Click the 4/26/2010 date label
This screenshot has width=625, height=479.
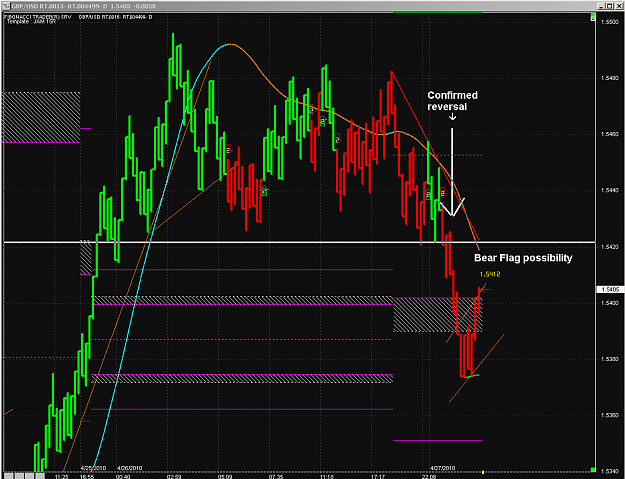(x=130, y=468)
